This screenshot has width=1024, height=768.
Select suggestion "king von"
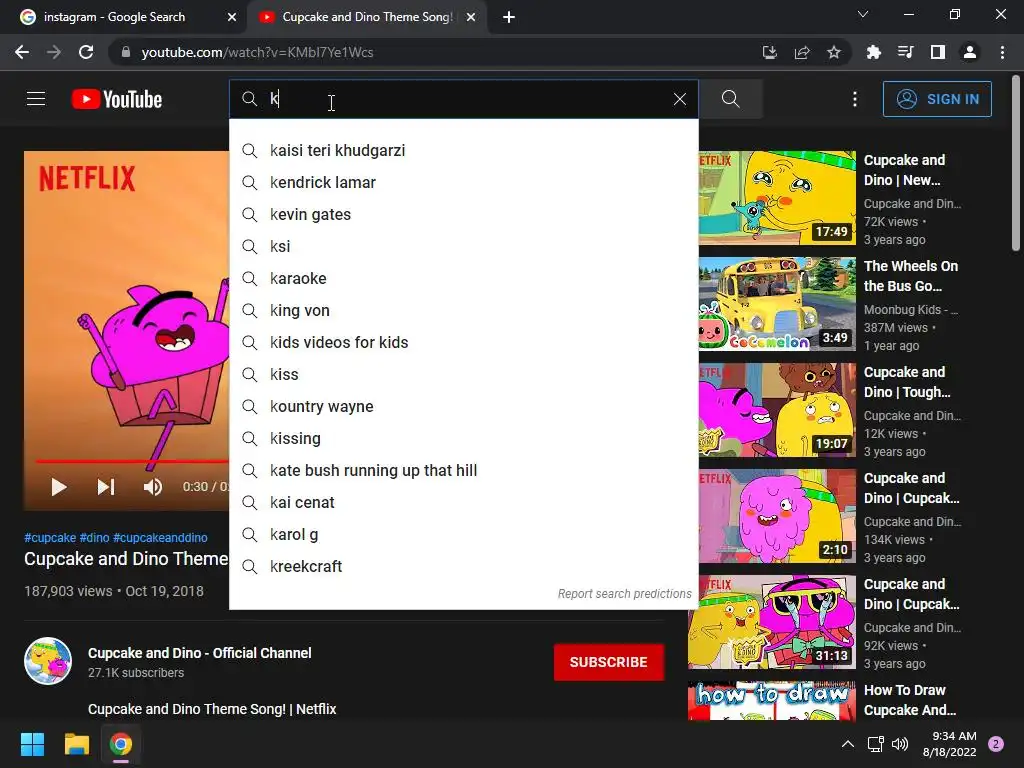(464, 310)
